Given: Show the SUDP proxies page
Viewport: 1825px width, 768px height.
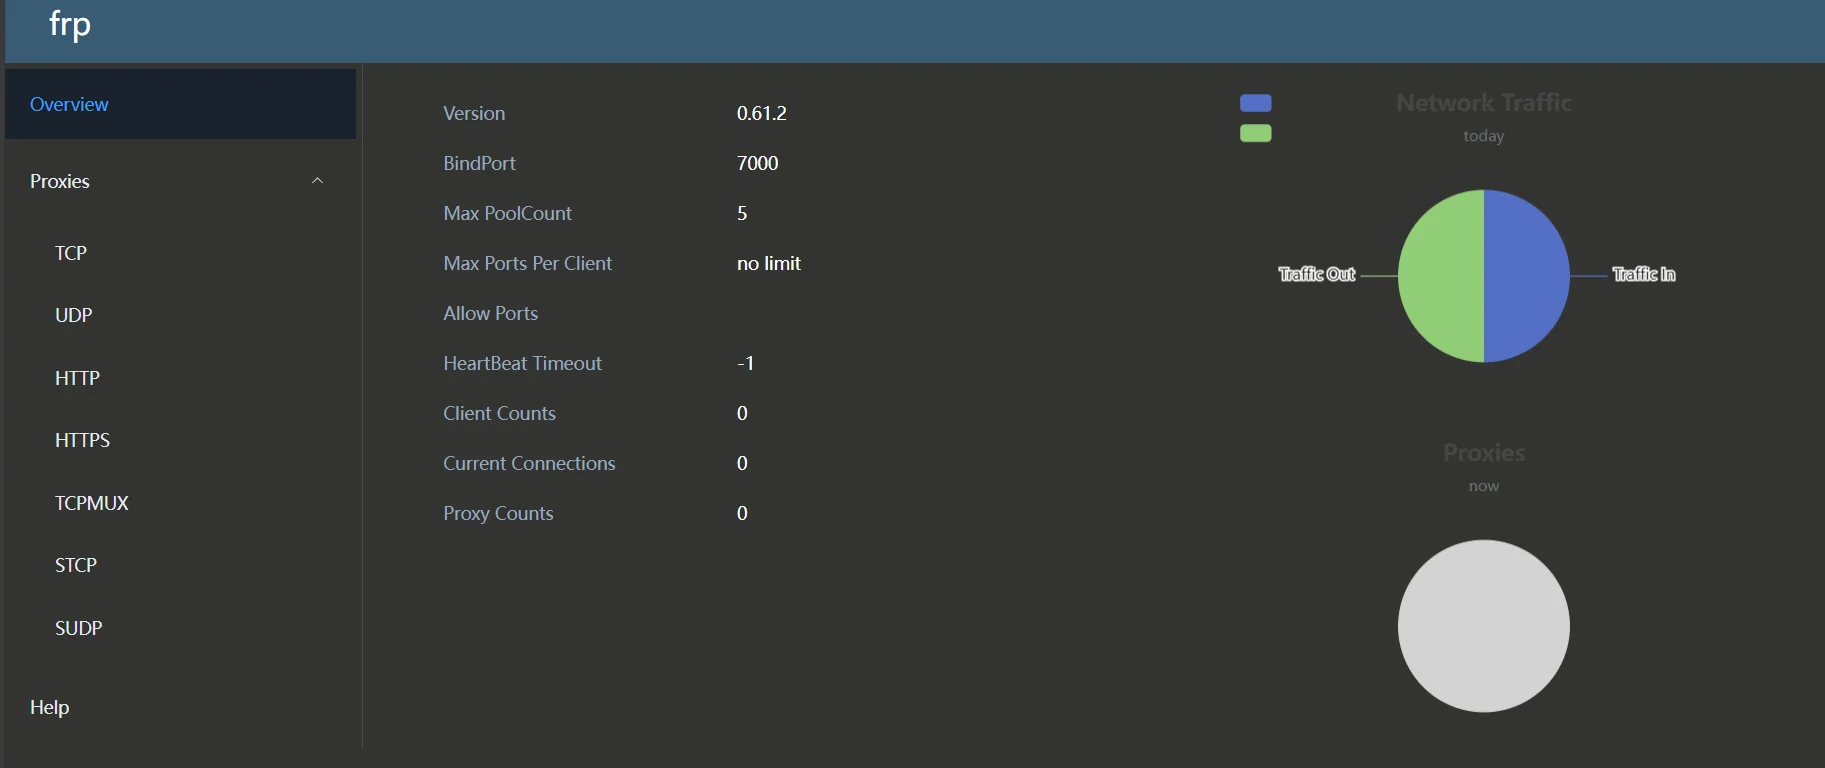Looking at the screenshot, I should 78,628.
